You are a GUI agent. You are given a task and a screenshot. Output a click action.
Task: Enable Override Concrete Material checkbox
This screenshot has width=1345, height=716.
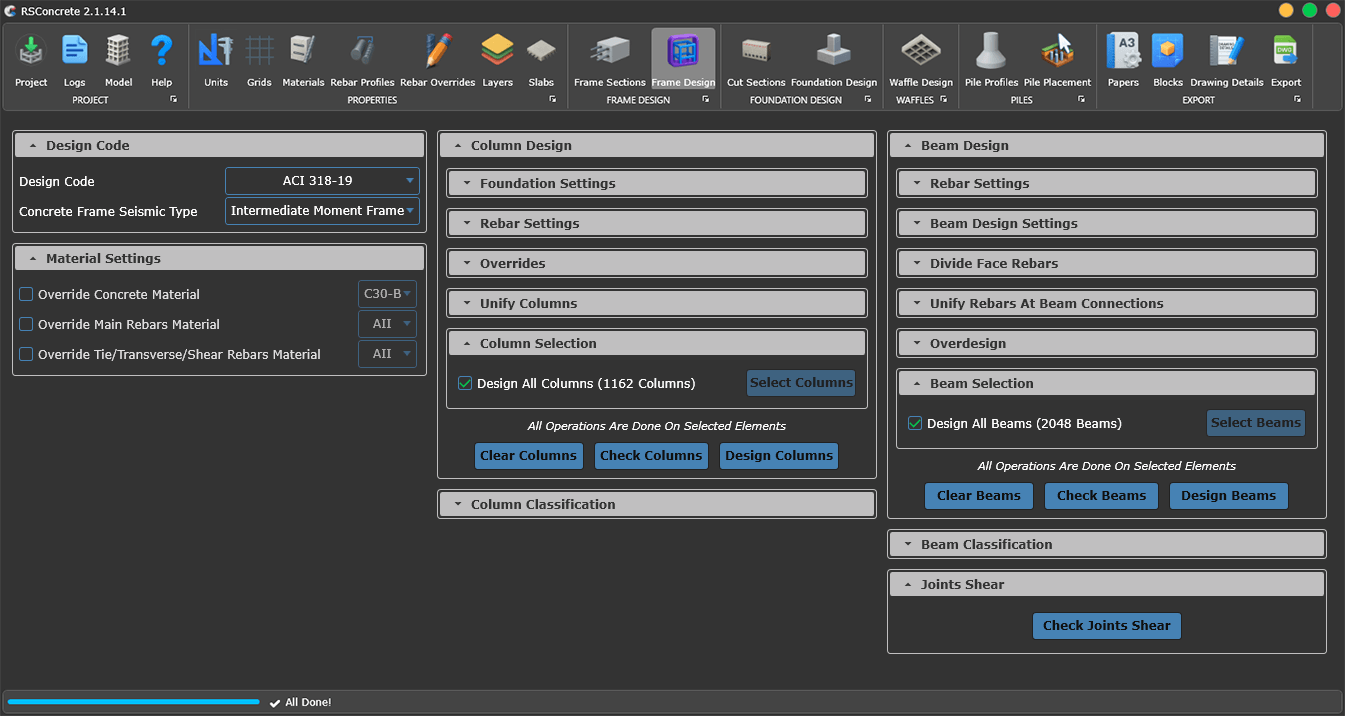pyautogui.click(x=27, y=295)
